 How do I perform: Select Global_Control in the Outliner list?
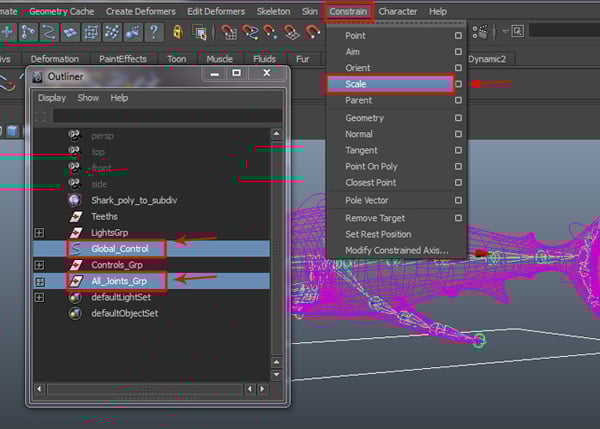click(118, 249)
